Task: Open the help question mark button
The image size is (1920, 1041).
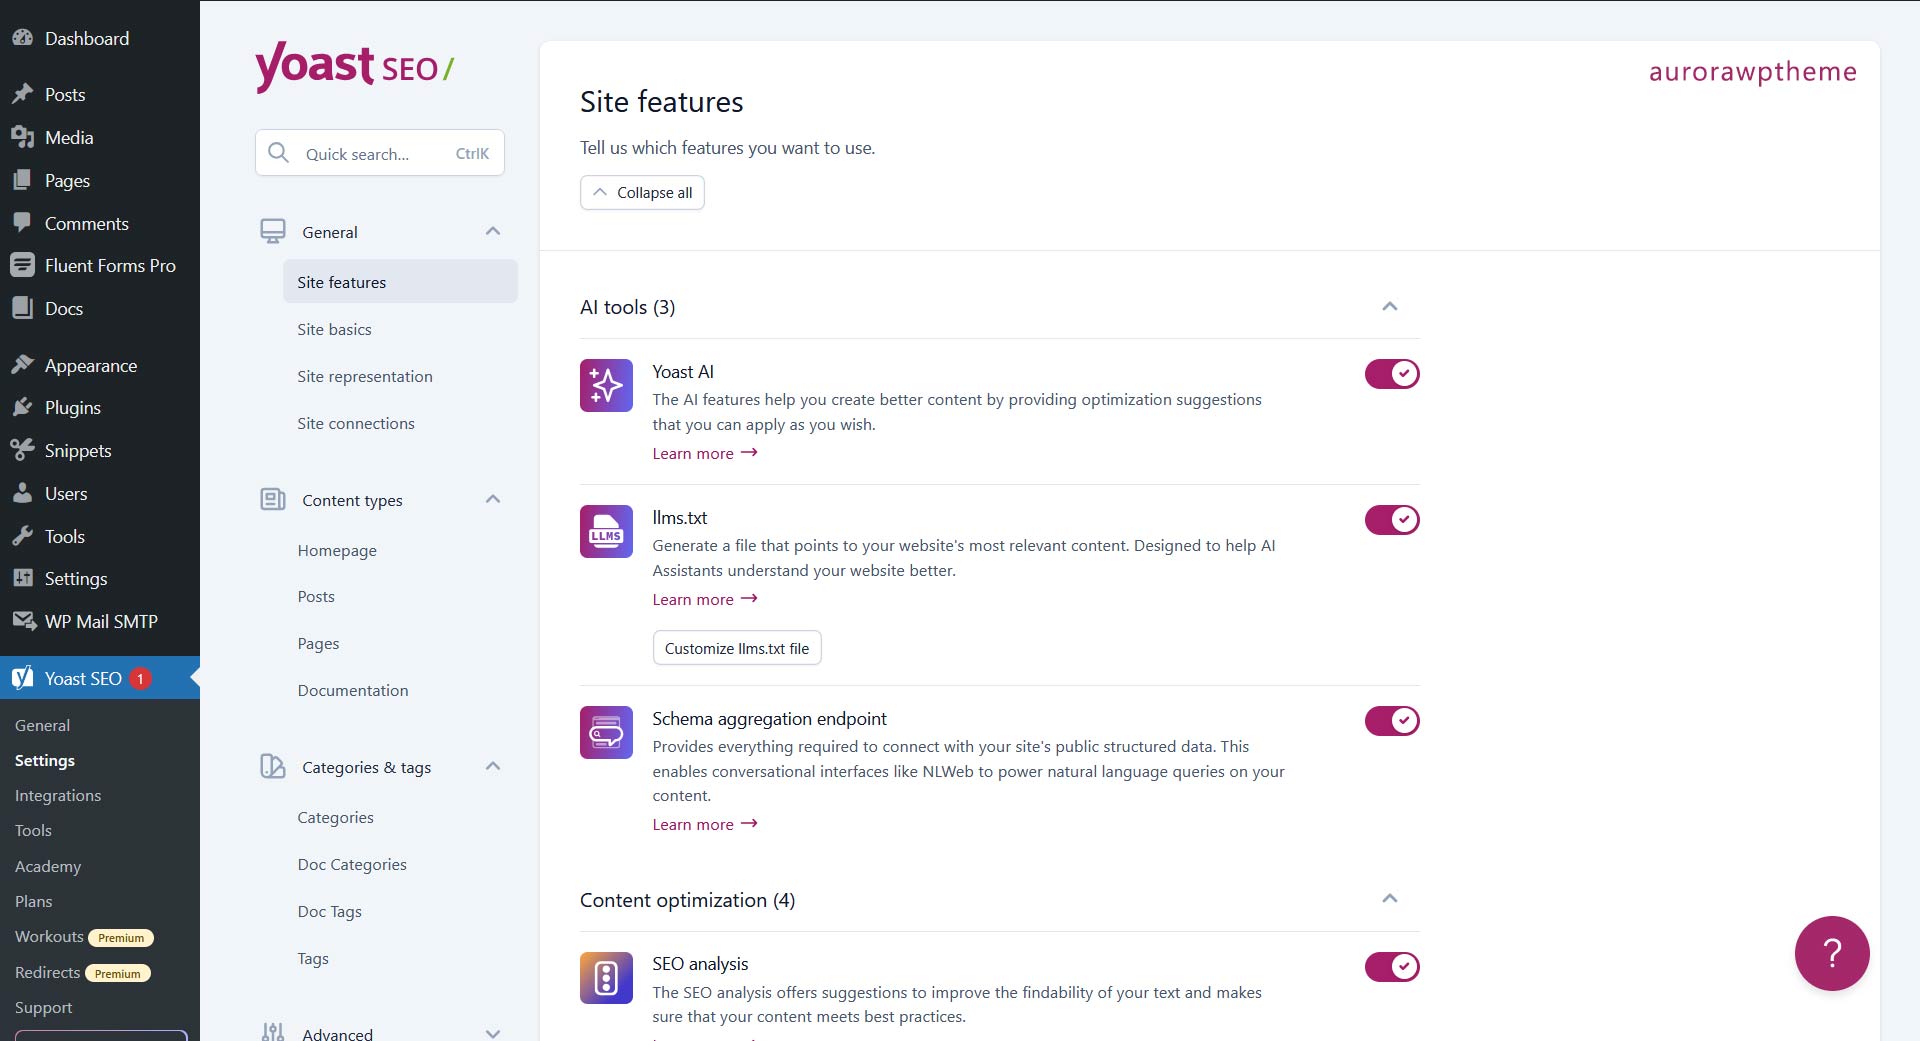Action: pos(1832,953)
